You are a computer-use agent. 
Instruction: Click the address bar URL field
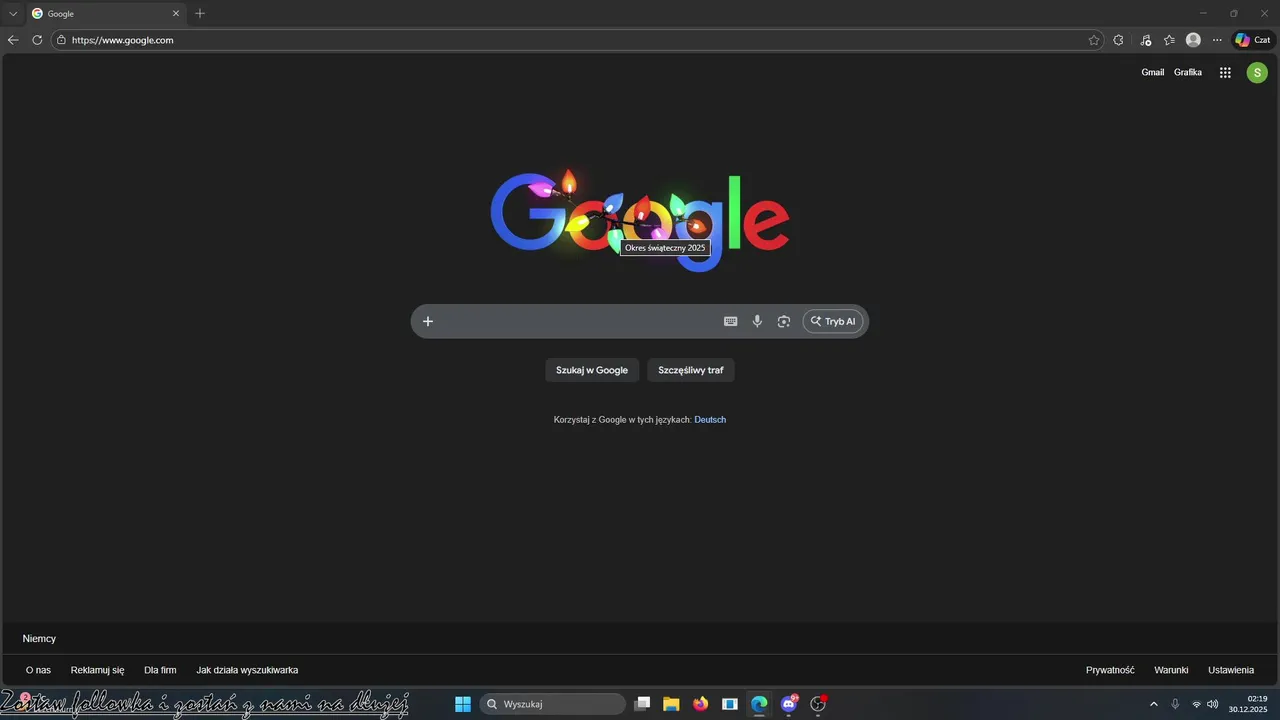point(575,40)
